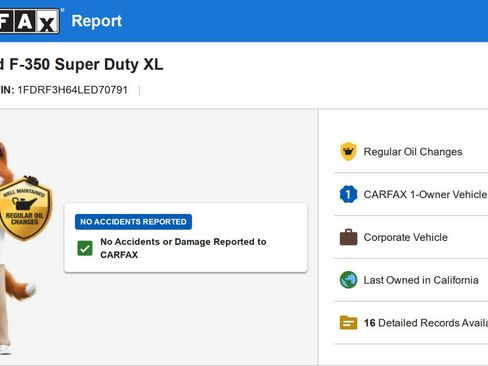The height and width of the screenshot is (366, 488).
Task: Click the NO ACCIDENTS REPORTED blue label
Action: [133, 222]
